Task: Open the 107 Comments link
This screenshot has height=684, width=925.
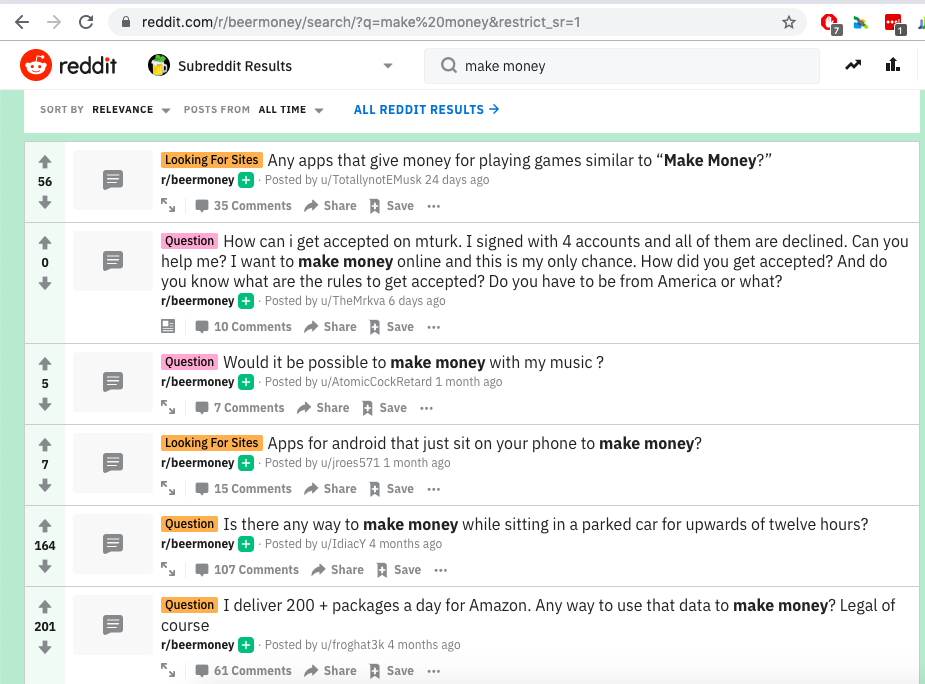Action: click(247, 570)
